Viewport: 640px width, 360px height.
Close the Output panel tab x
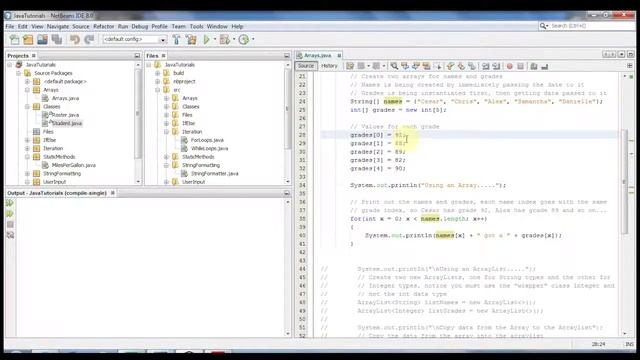pos(113,193)
